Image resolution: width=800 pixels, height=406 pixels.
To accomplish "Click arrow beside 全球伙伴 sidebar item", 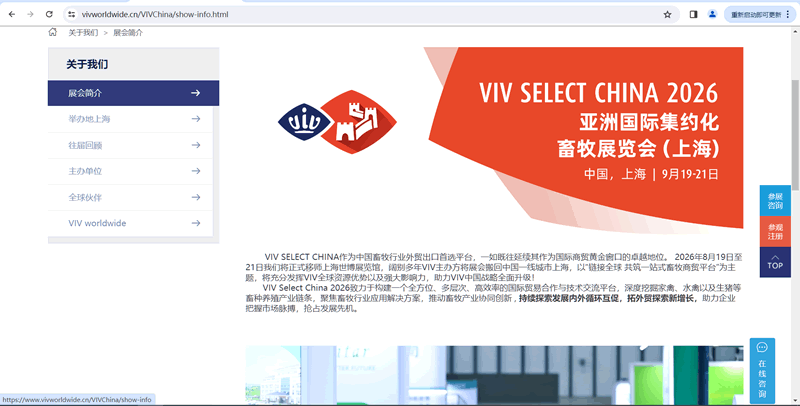I will [x=196, y=197].
